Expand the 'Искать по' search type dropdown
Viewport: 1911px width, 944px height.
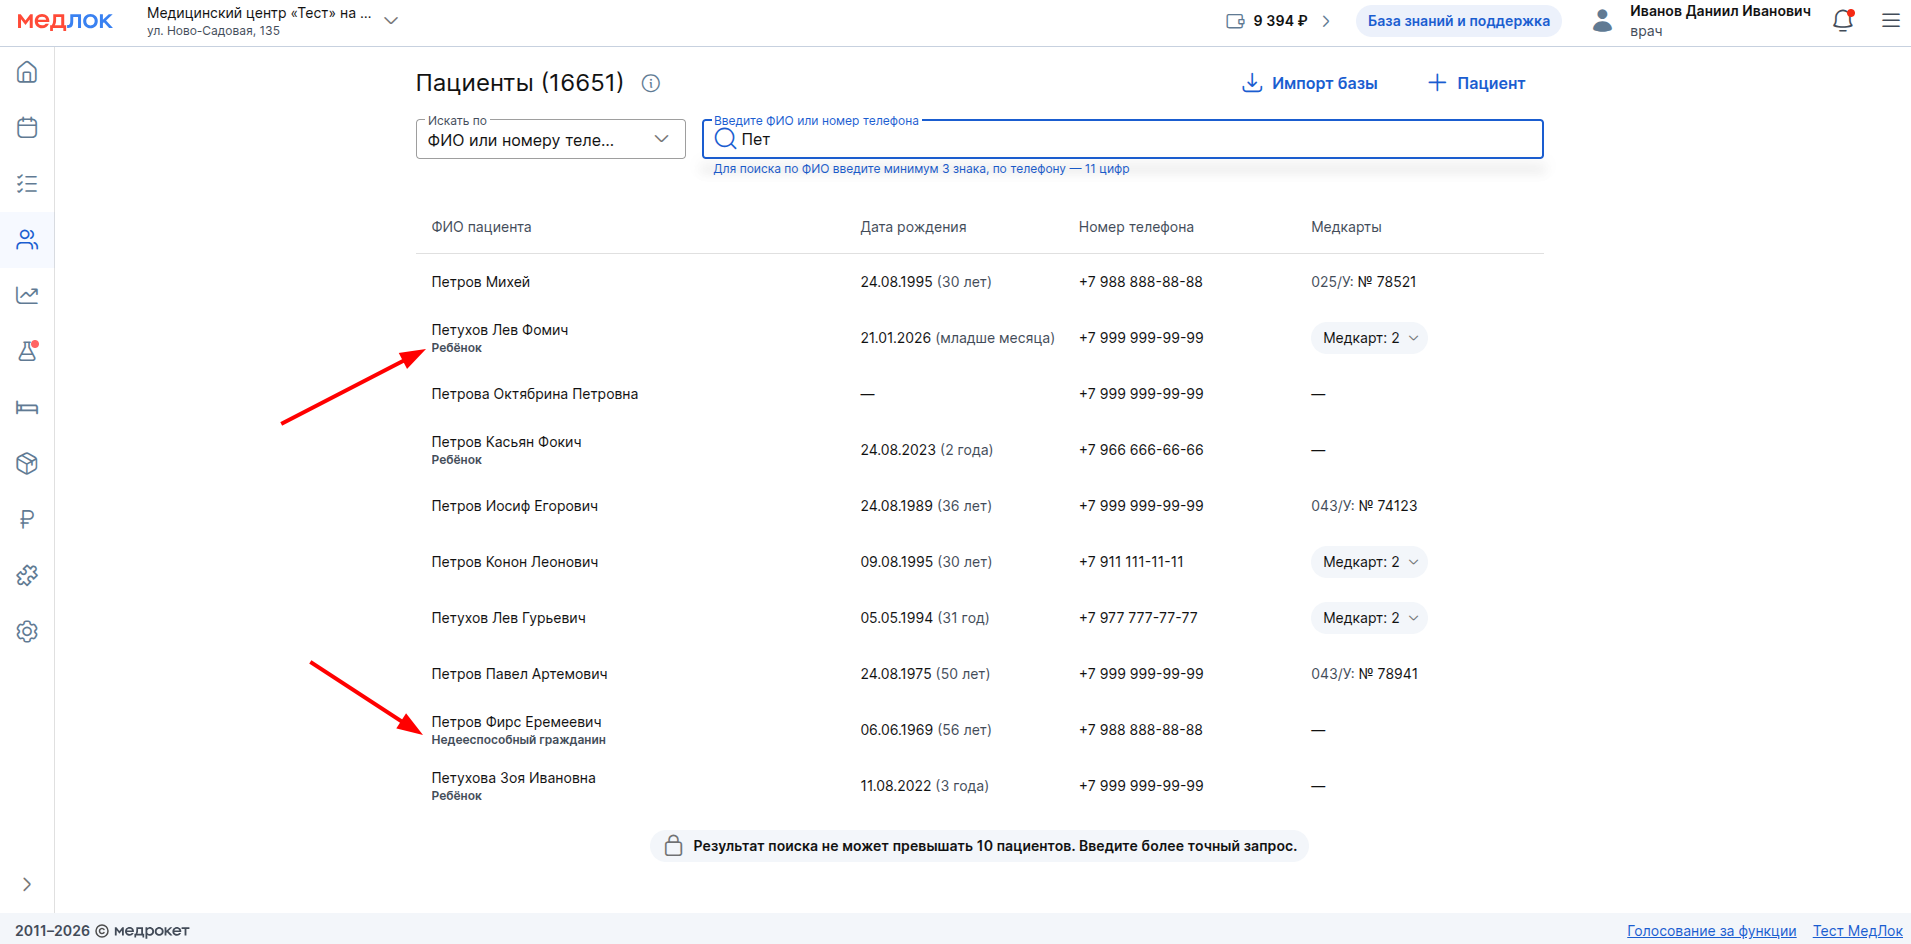(550, 139)
